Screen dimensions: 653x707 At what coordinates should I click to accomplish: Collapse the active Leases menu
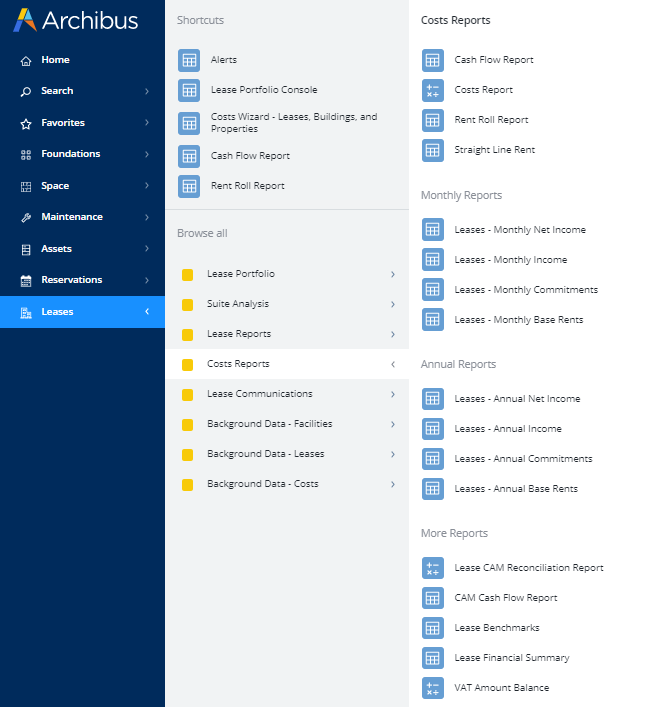point(147,312)
